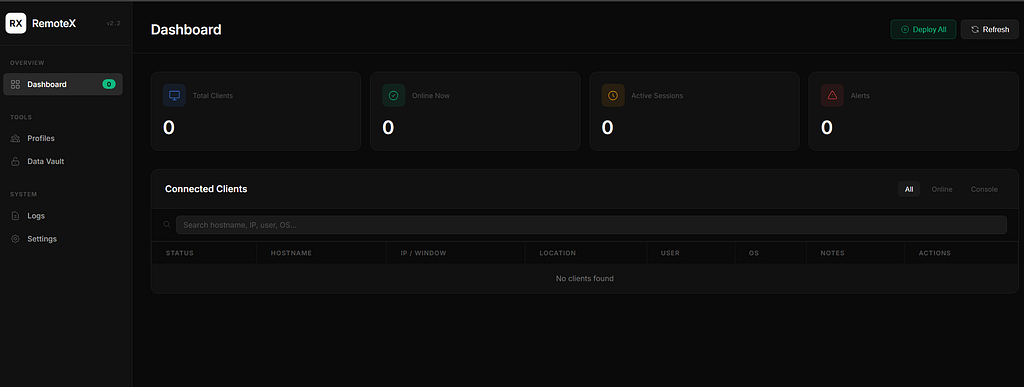Click the Online Now count value
This screenshot has height=387, width=1024.
pos(388,128)
